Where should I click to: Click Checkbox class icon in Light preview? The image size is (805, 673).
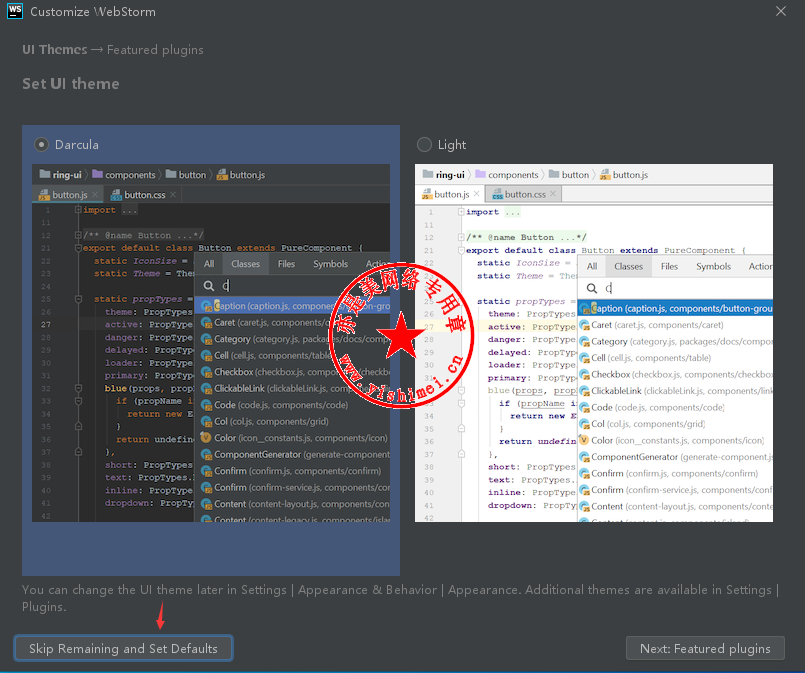click(584, 375)
